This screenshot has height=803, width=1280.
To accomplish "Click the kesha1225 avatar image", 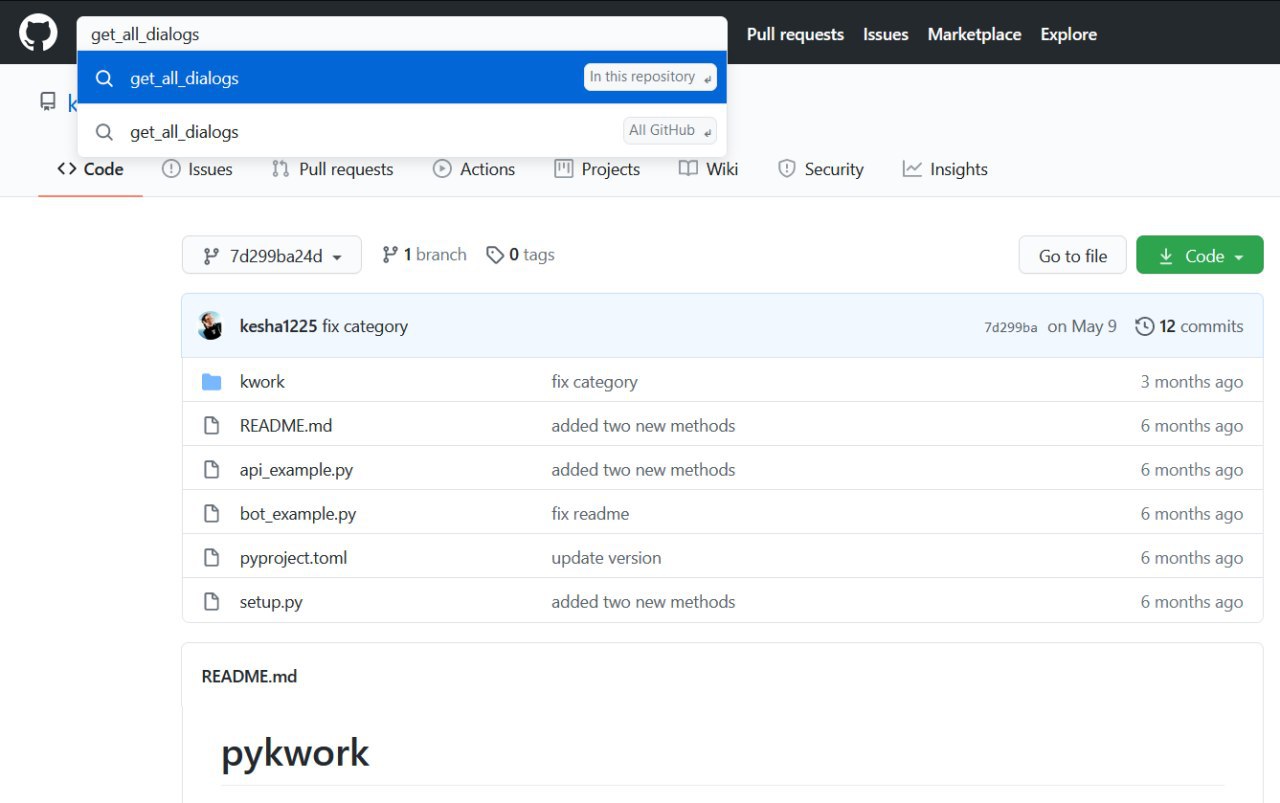I will [210, 326].
